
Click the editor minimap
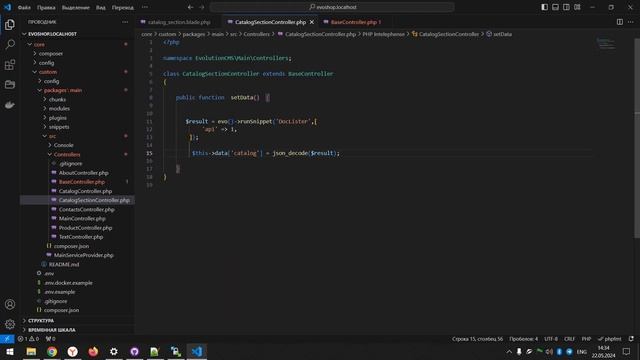[x=606, y=44]
